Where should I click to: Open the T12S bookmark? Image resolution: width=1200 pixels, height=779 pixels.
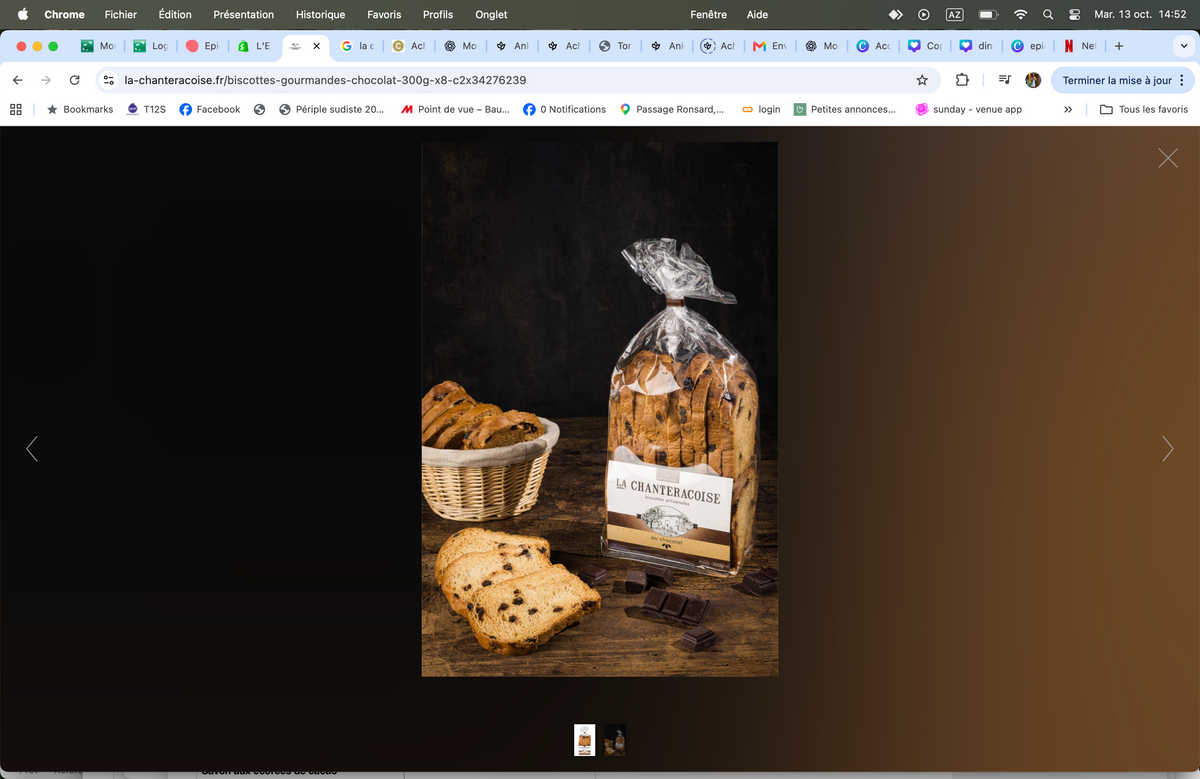click(x=146, y=109)
